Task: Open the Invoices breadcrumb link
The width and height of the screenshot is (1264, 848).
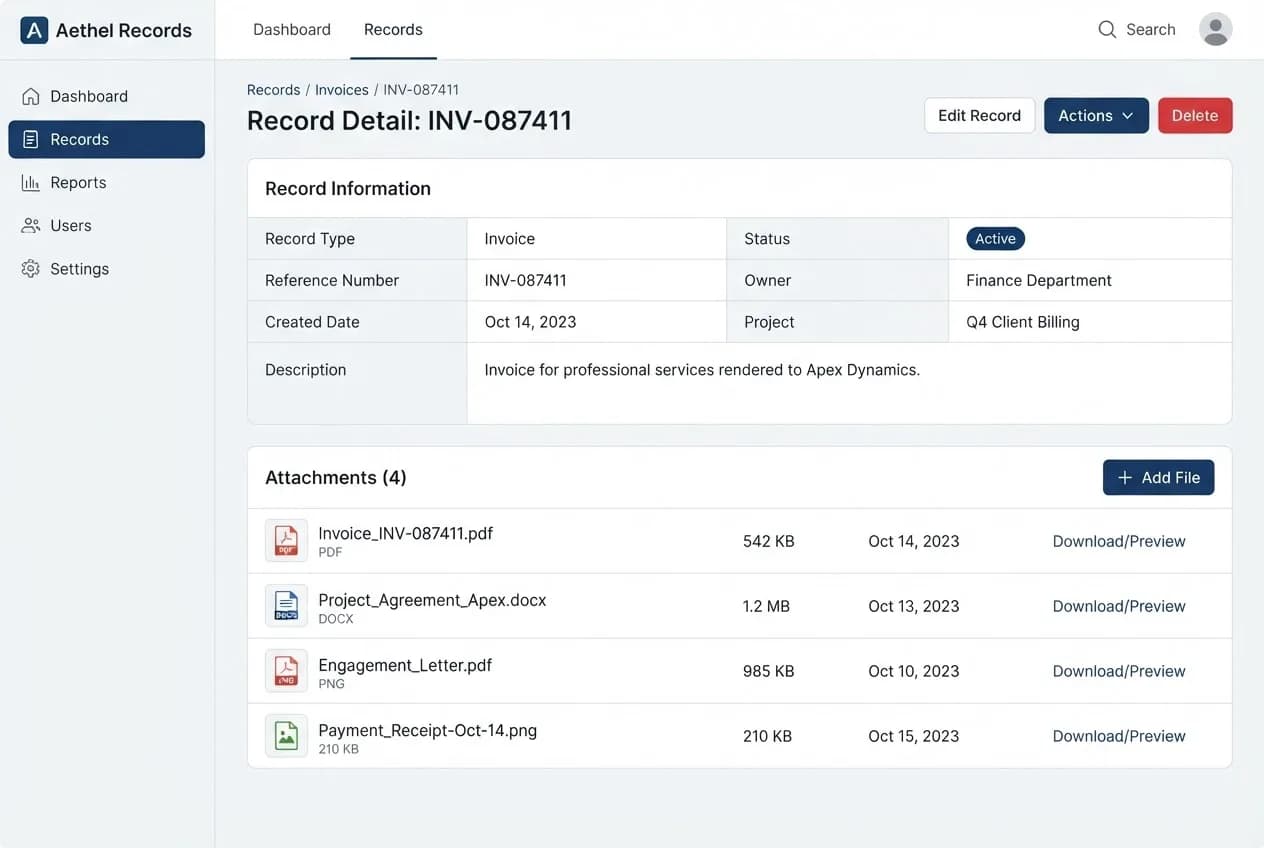Action: click(x=342, y=90)
